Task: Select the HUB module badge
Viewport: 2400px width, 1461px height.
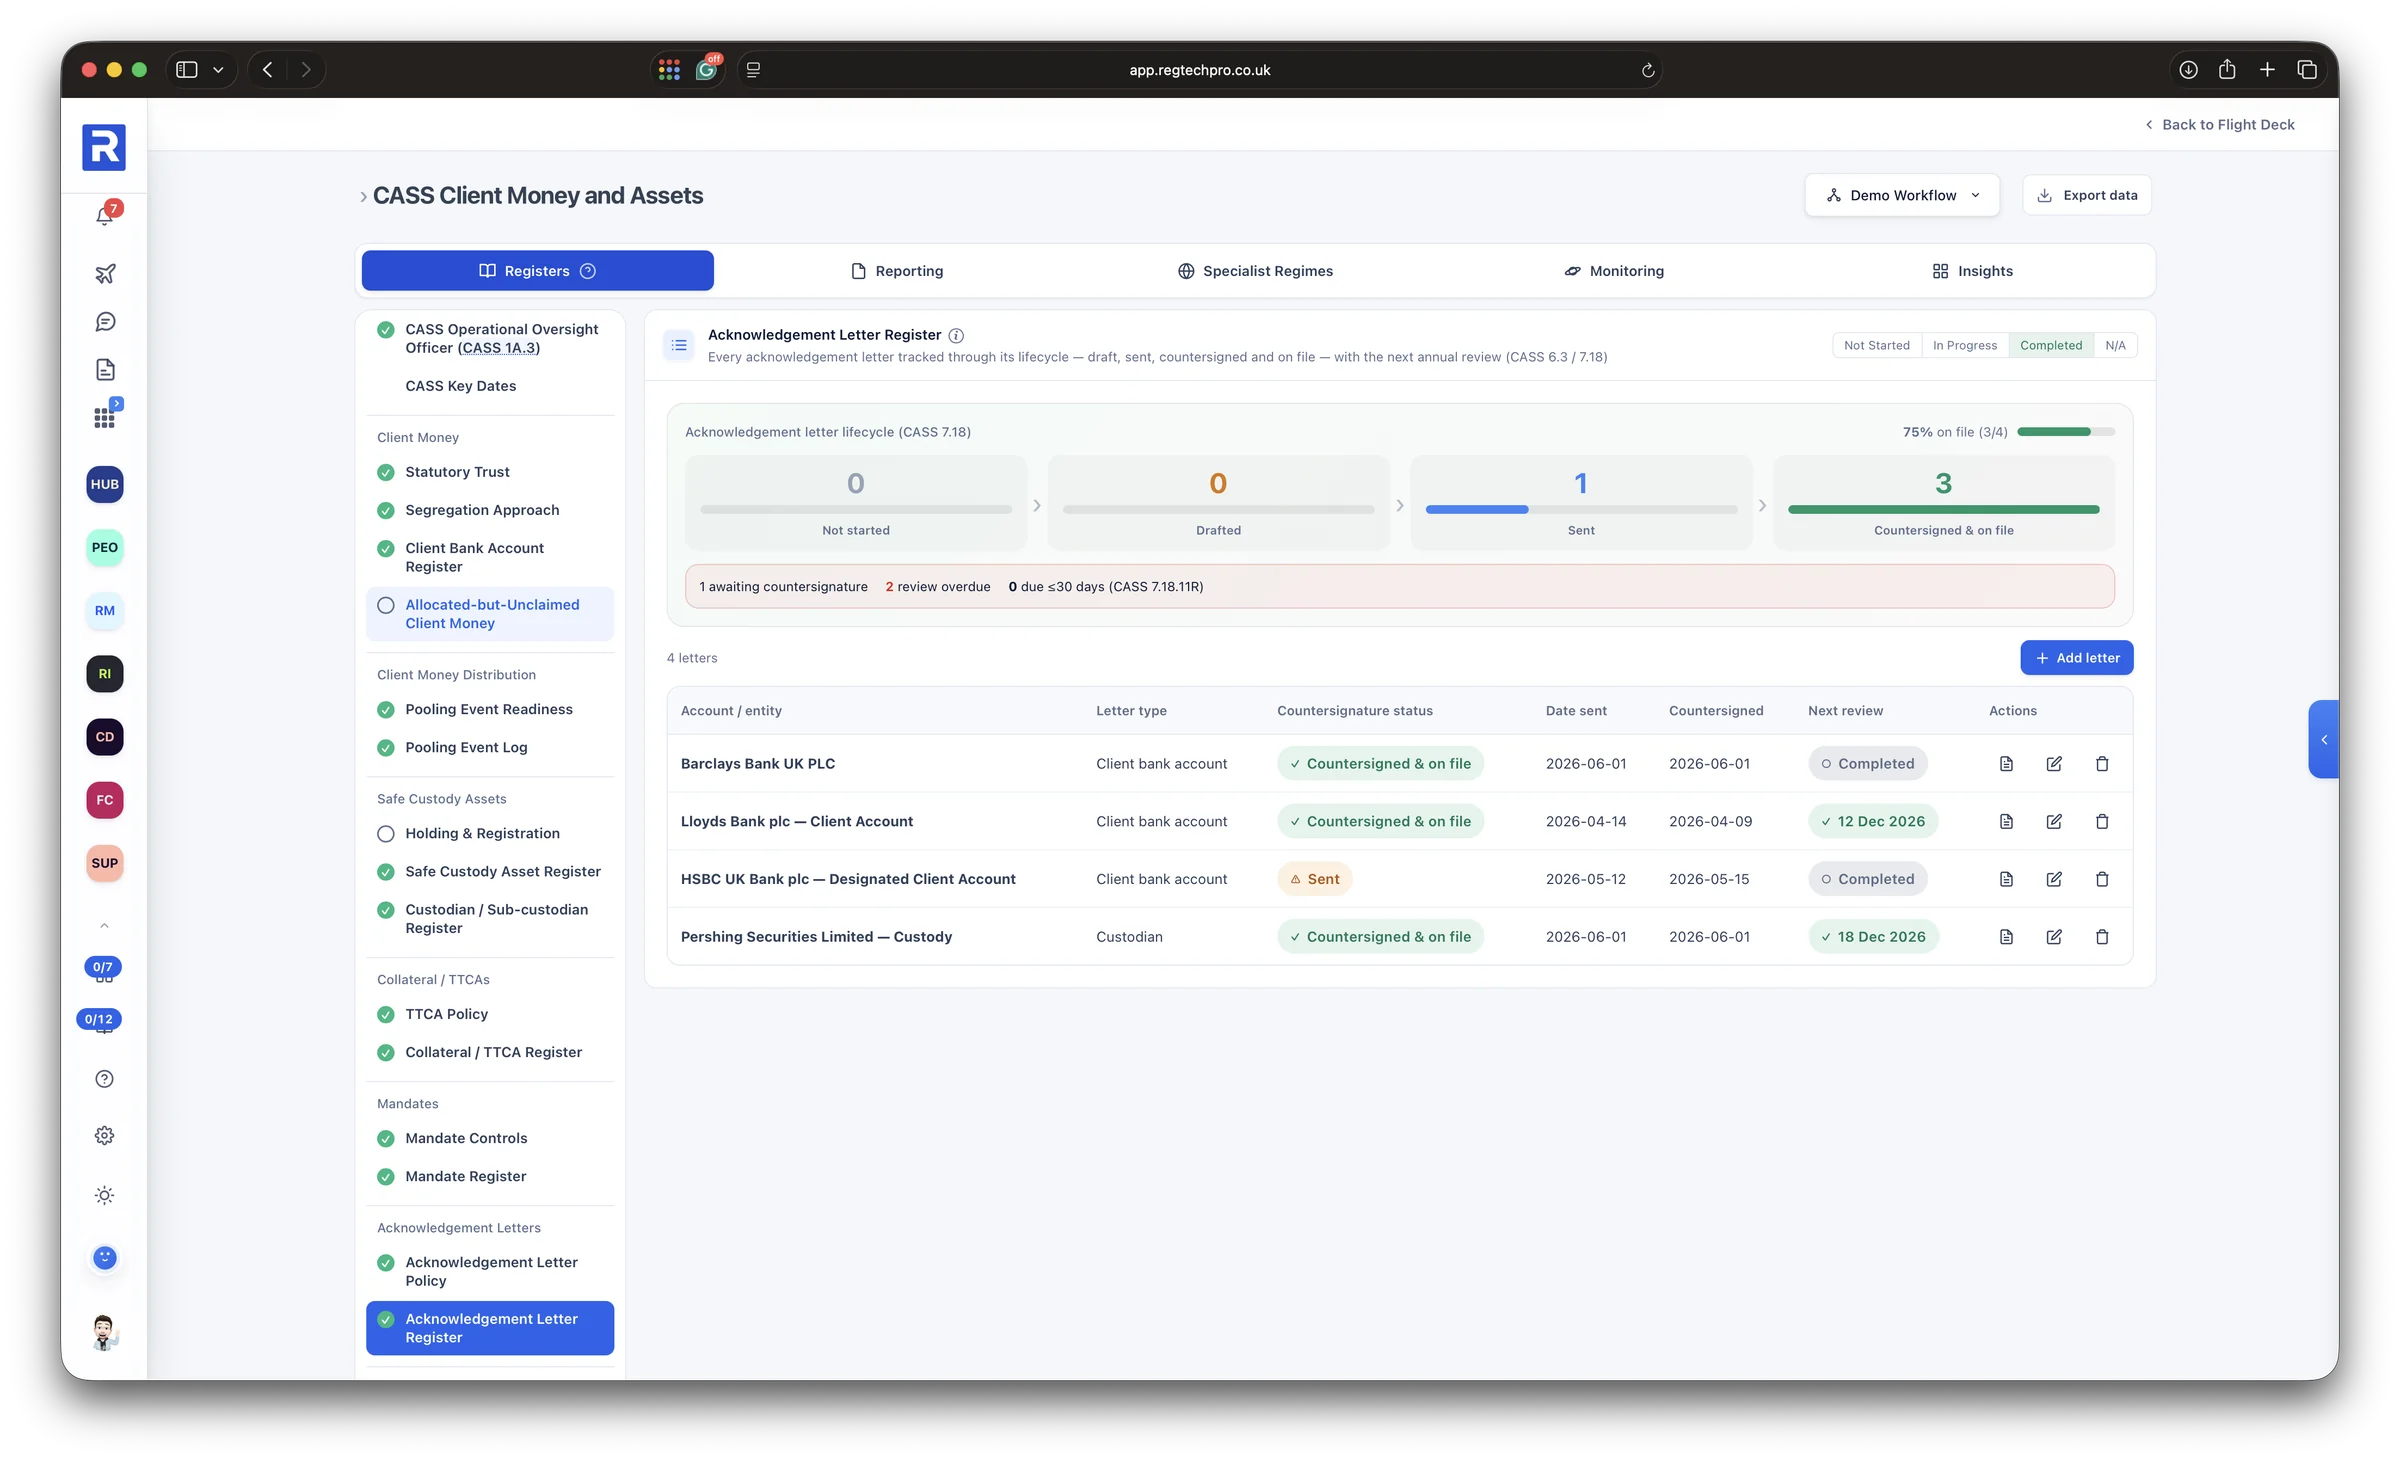Action: (105, 484)
